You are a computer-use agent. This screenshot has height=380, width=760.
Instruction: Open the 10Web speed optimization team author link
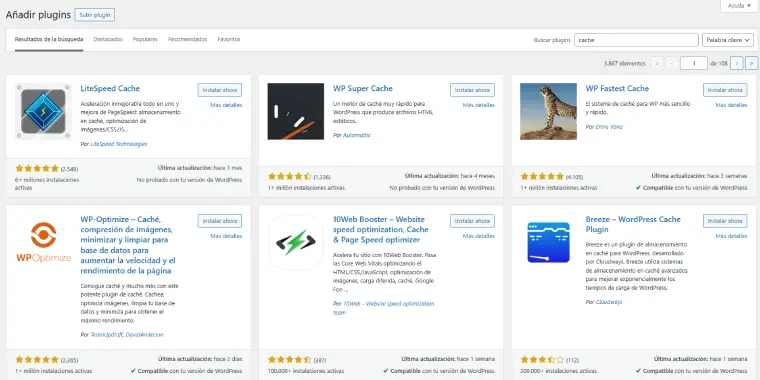(x=384, y=308)
